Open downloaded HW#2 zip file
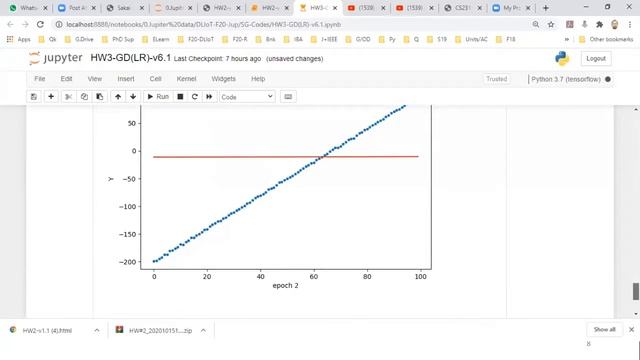The width and height of the screenshot is (640, 360). point(160,330)
